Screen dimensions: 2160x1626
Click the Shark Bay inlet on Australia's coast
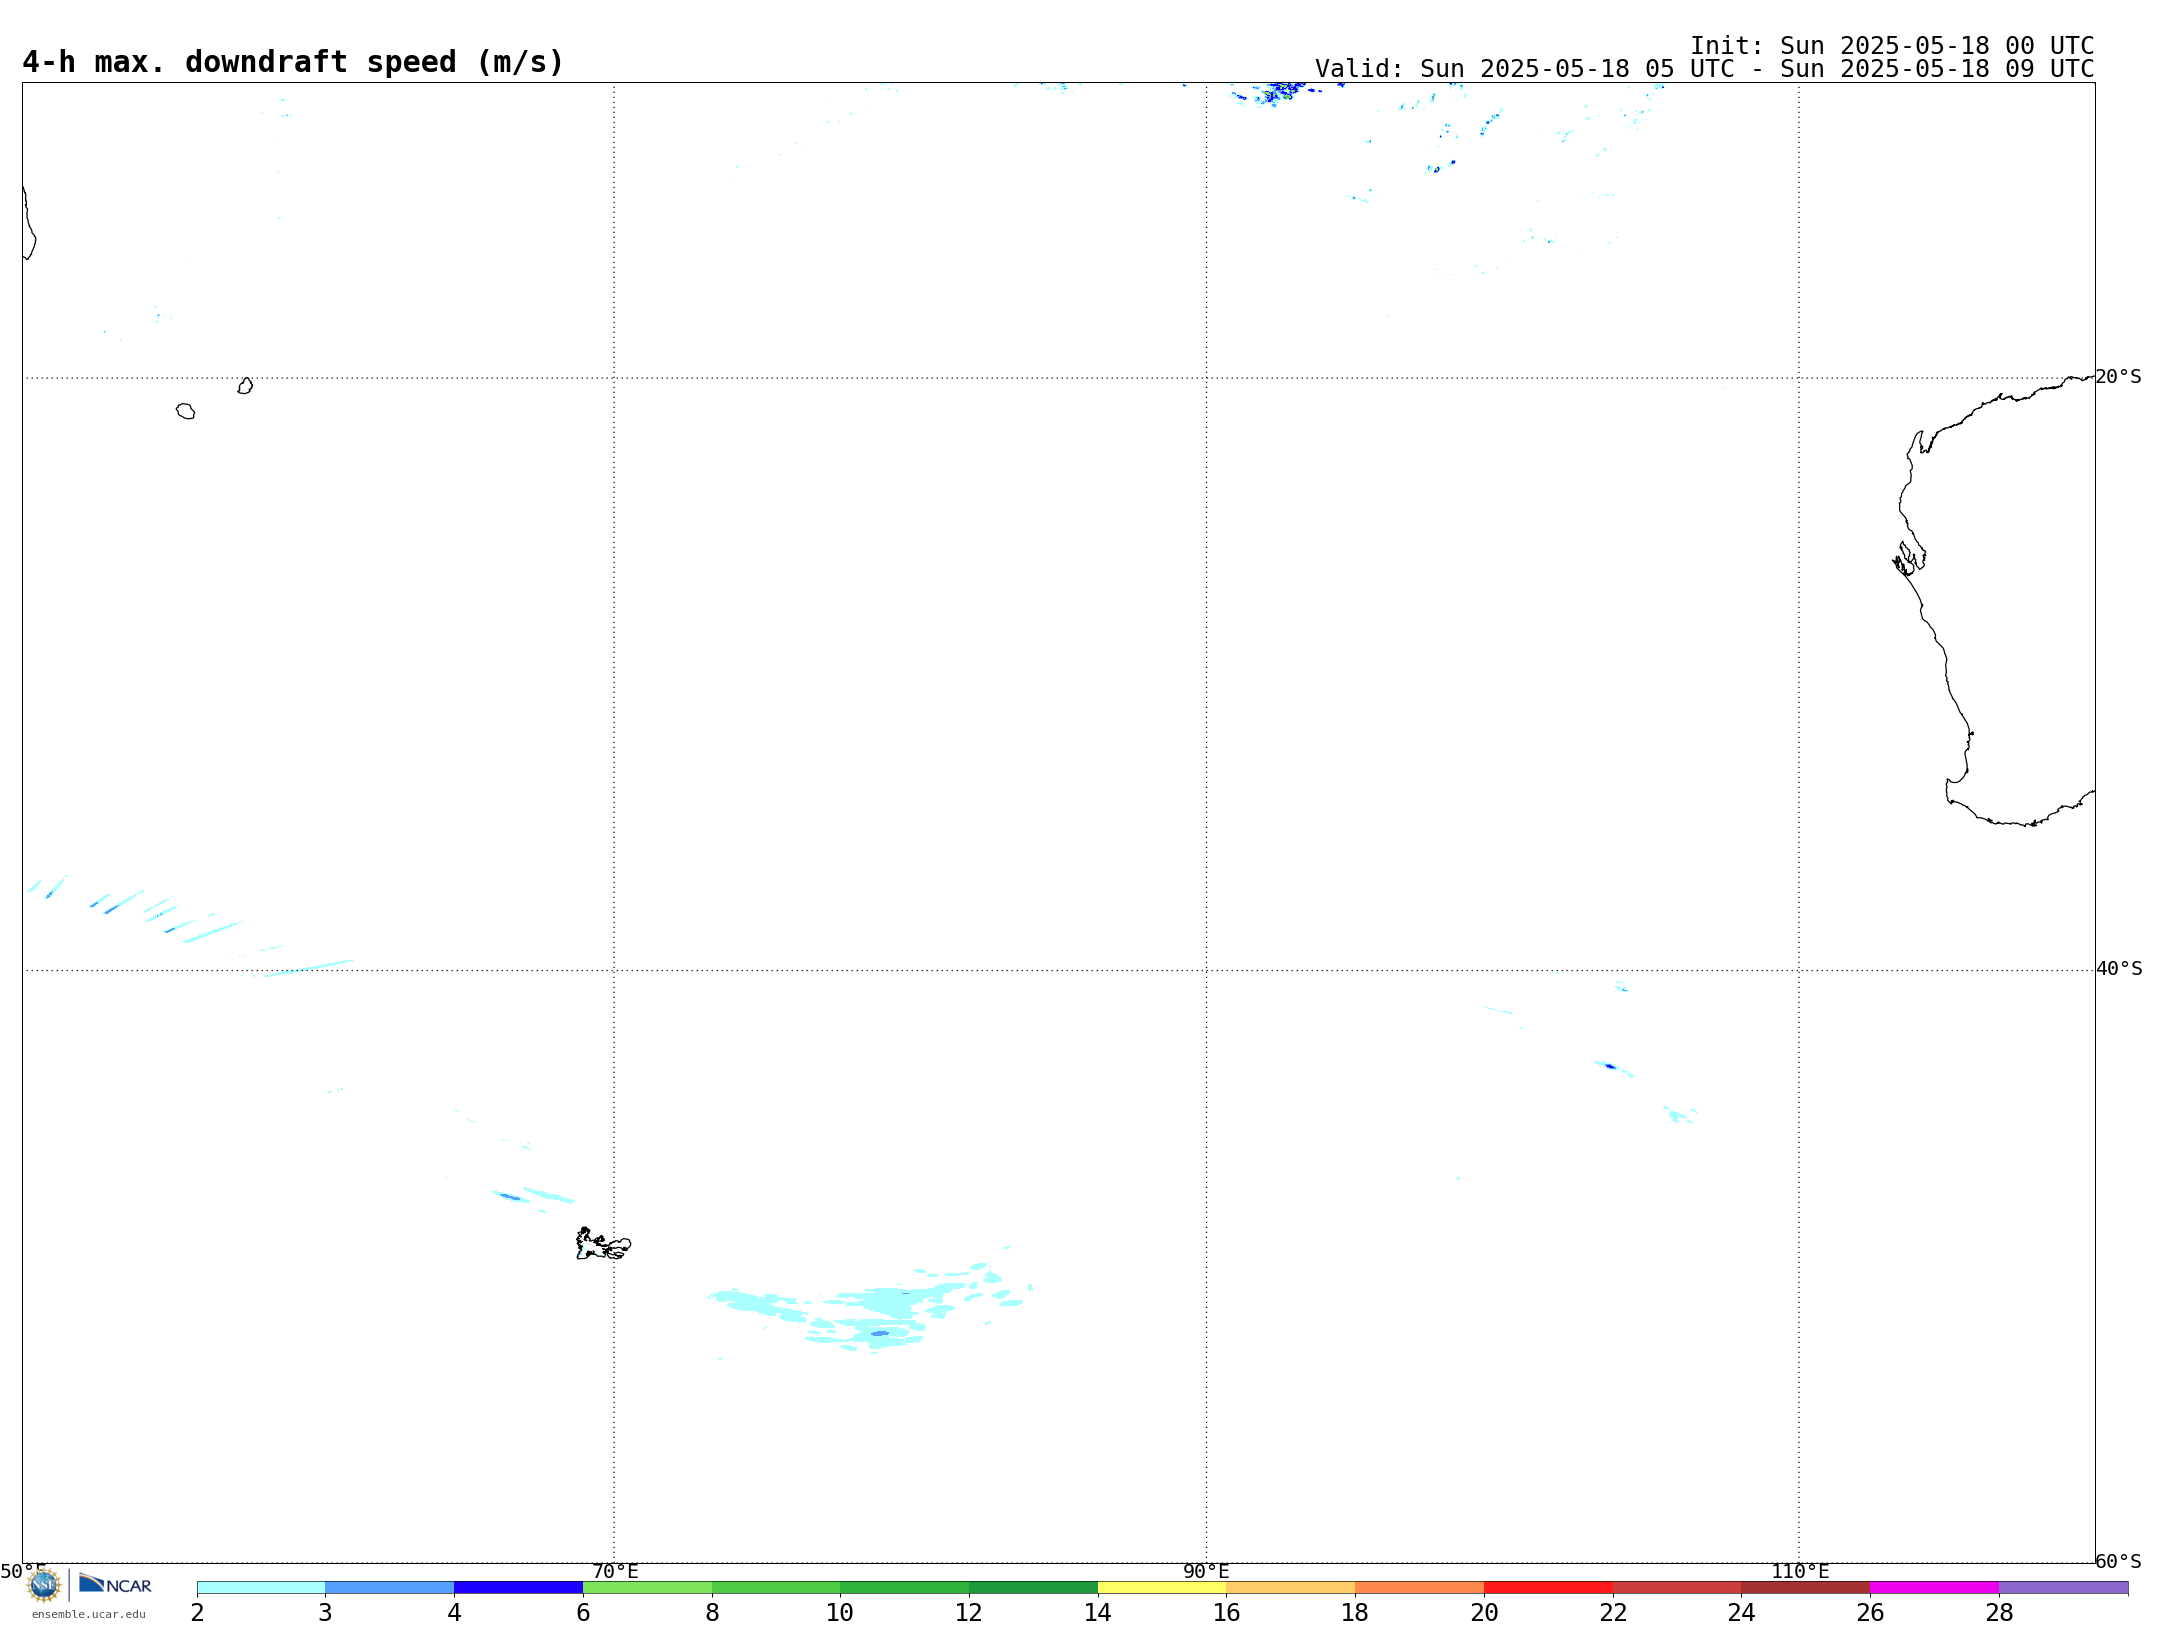[x=1909, y=558]
